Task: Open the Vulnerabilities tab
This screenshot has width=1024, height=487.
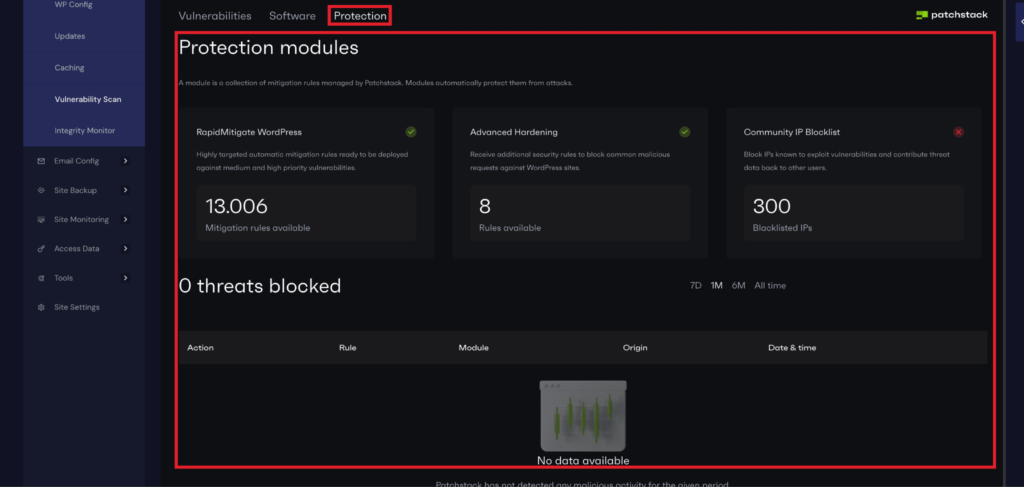Action: 215,16
